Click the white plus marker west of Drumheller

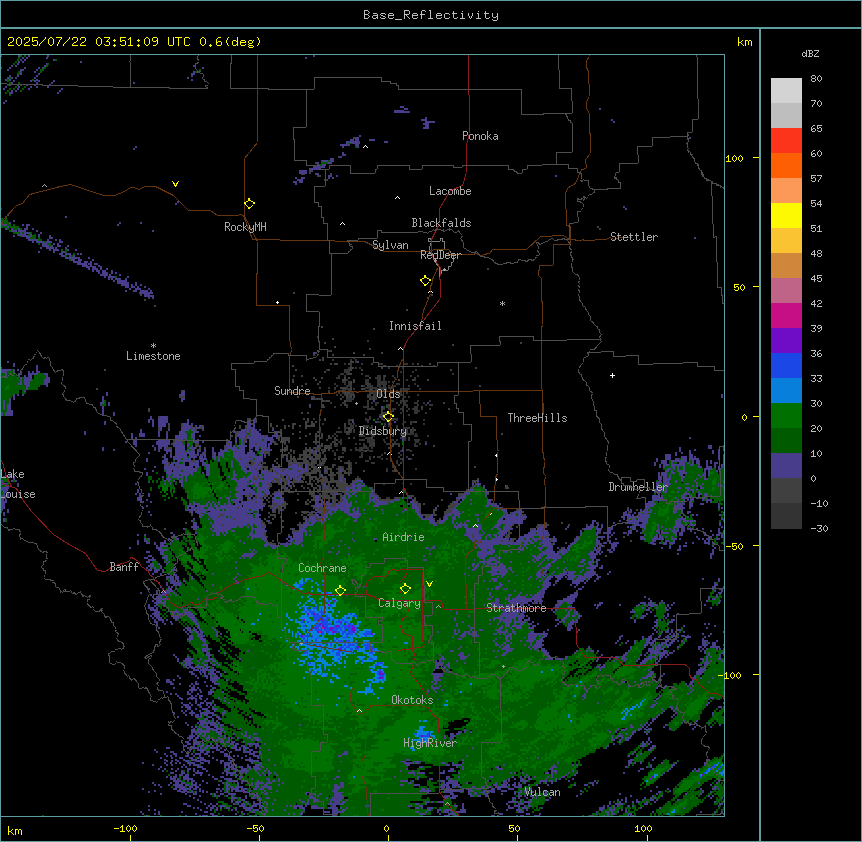click(612, 375)
